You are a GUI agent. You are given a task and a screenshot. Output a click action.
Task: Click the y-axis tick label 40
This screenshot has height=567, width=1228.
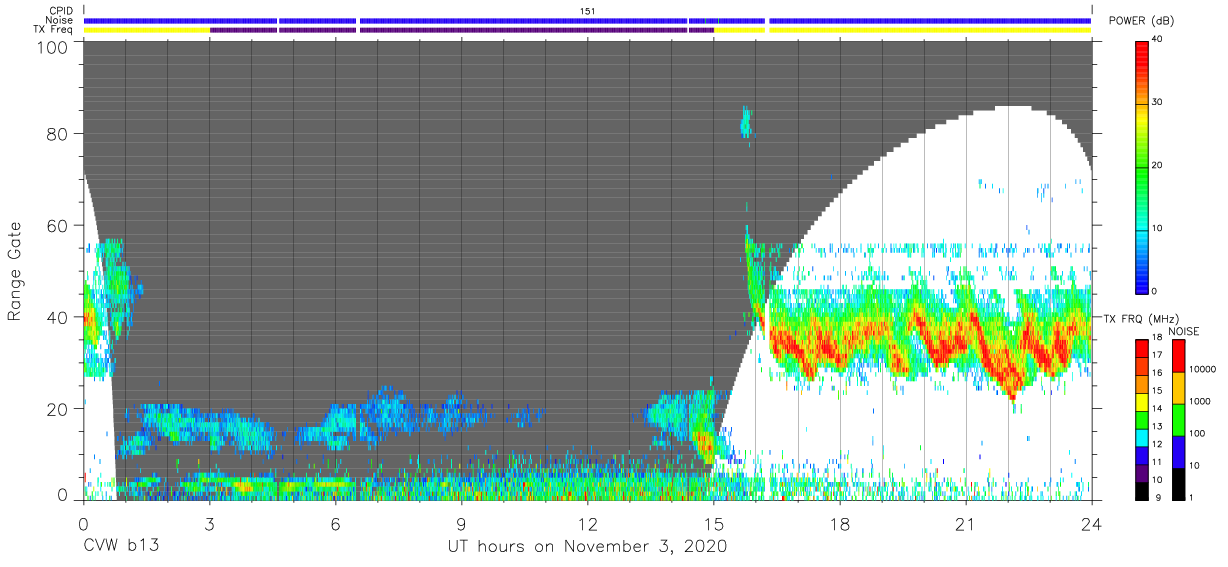tap(58, 317)
